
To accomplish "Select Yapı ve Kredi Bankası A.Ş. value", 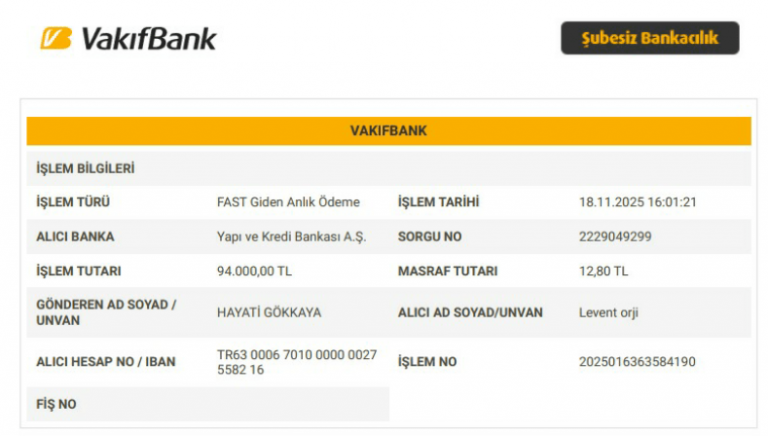I will (291, 237).
